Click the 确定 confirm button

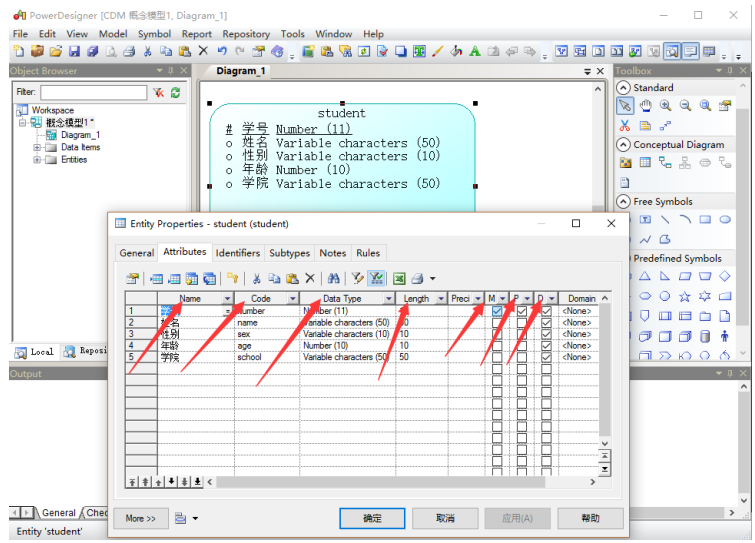point(372,518)
